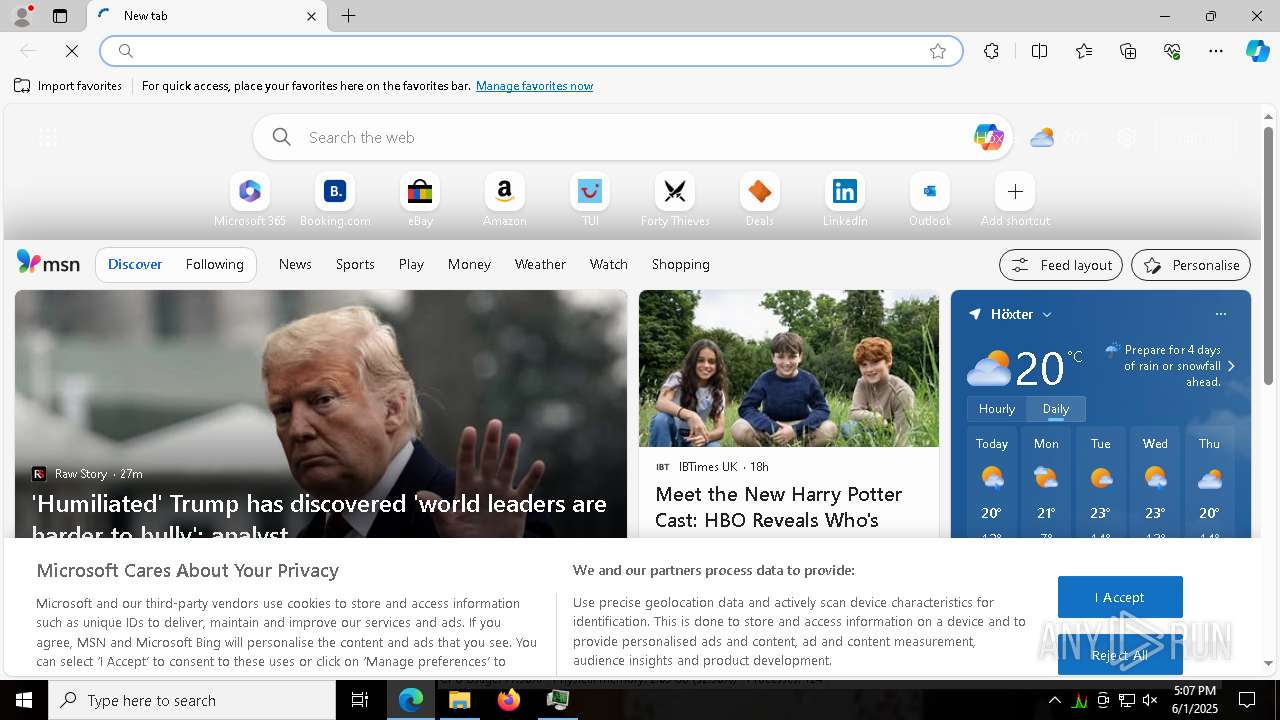The width and height of the screenshot is (1280, 720).
Task: Focus the browser address bar
Action: tap(530, 51)
